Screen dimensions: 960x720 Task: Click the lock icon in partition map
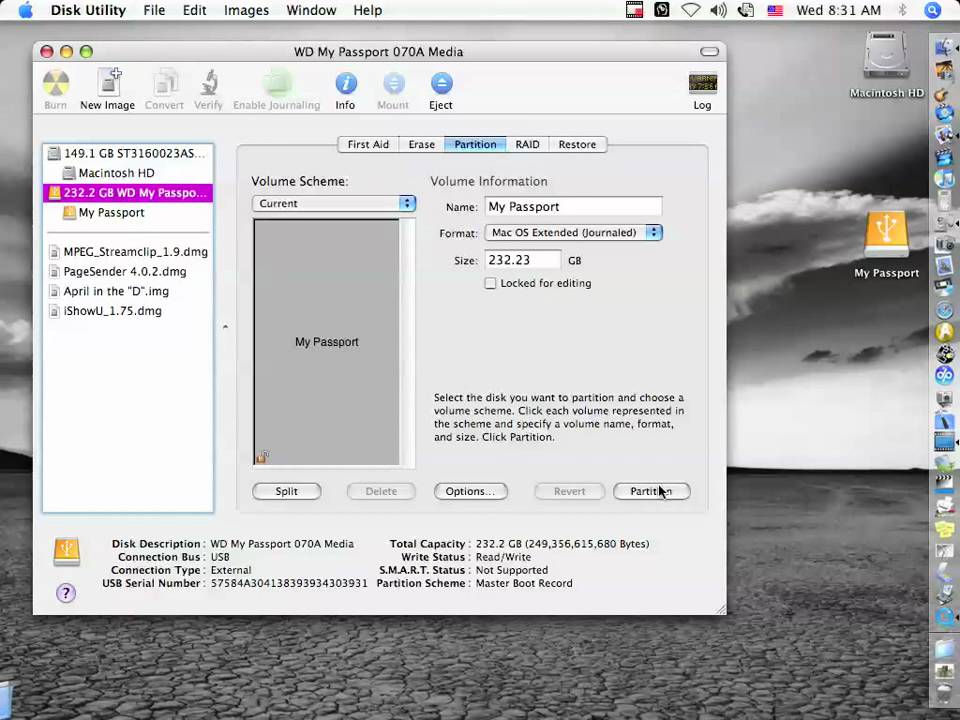[263, 456]
